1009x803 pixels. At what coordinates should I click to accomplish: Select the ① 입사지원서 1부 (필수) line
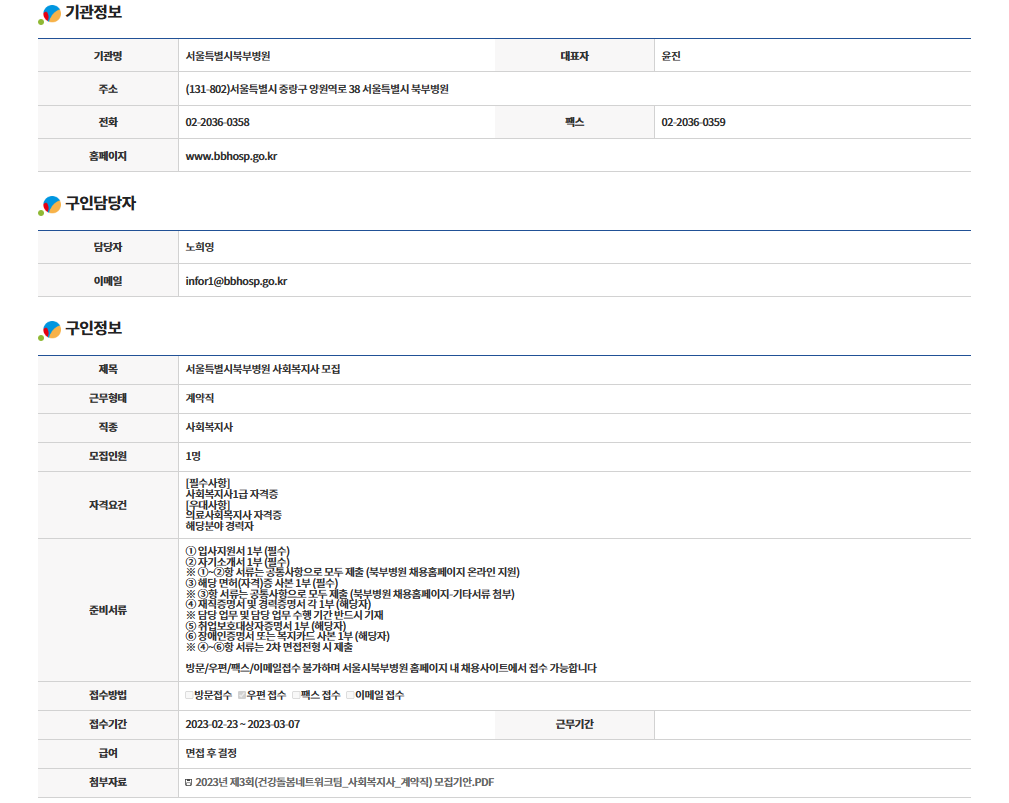coord(237,551)
